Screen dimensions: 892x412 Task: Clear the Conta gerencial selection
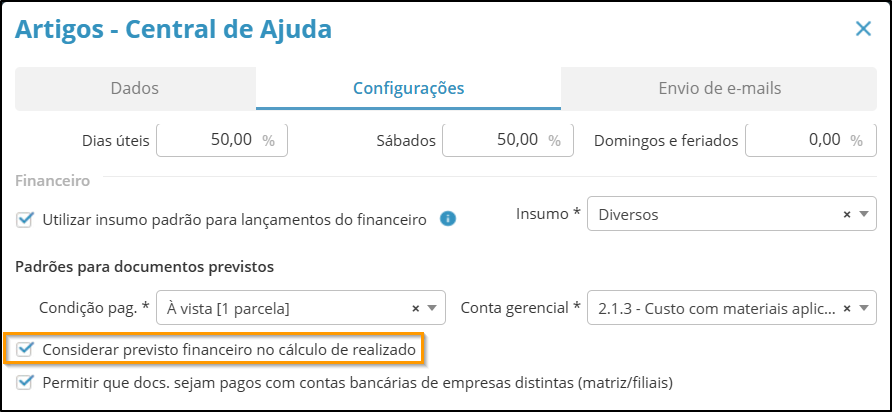tap(846, 308)
